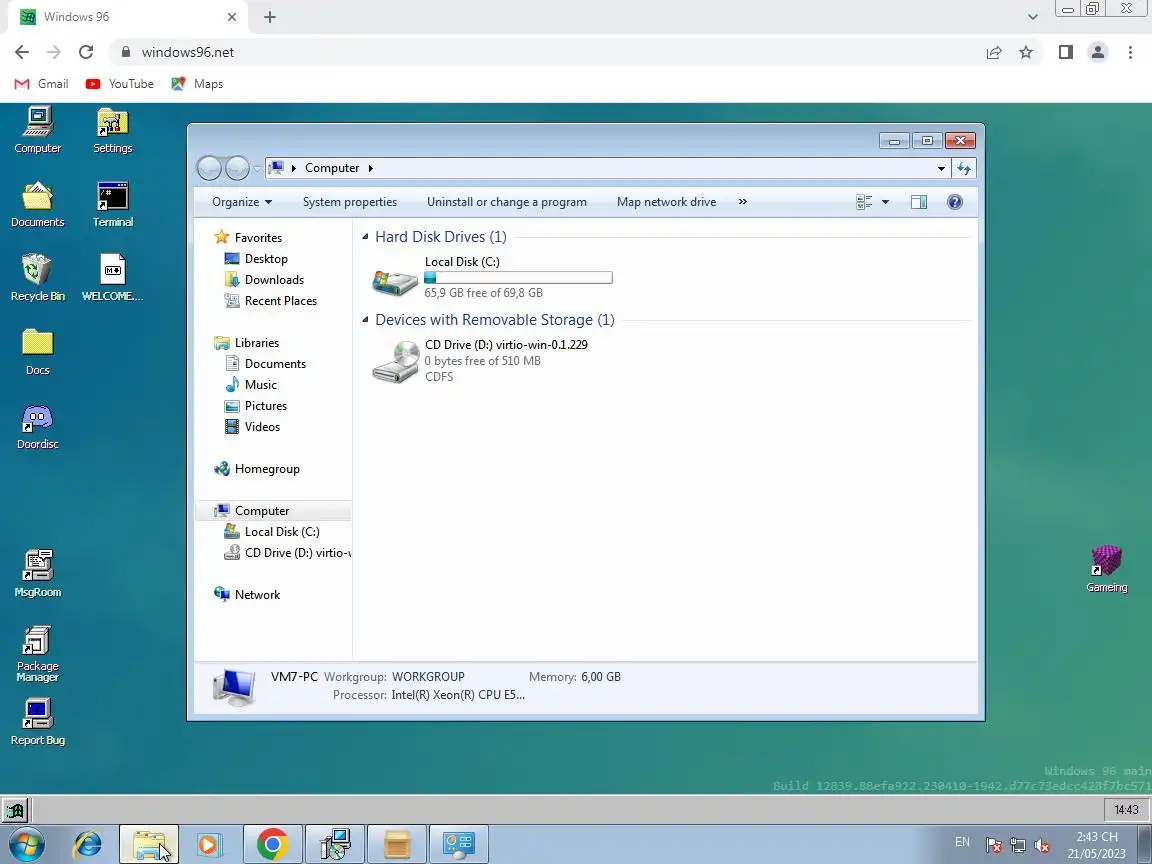The height and width of the screenshot is (864, 1152).
Task: Open the change view options dropdown arrow
Action: click(885, 202)
